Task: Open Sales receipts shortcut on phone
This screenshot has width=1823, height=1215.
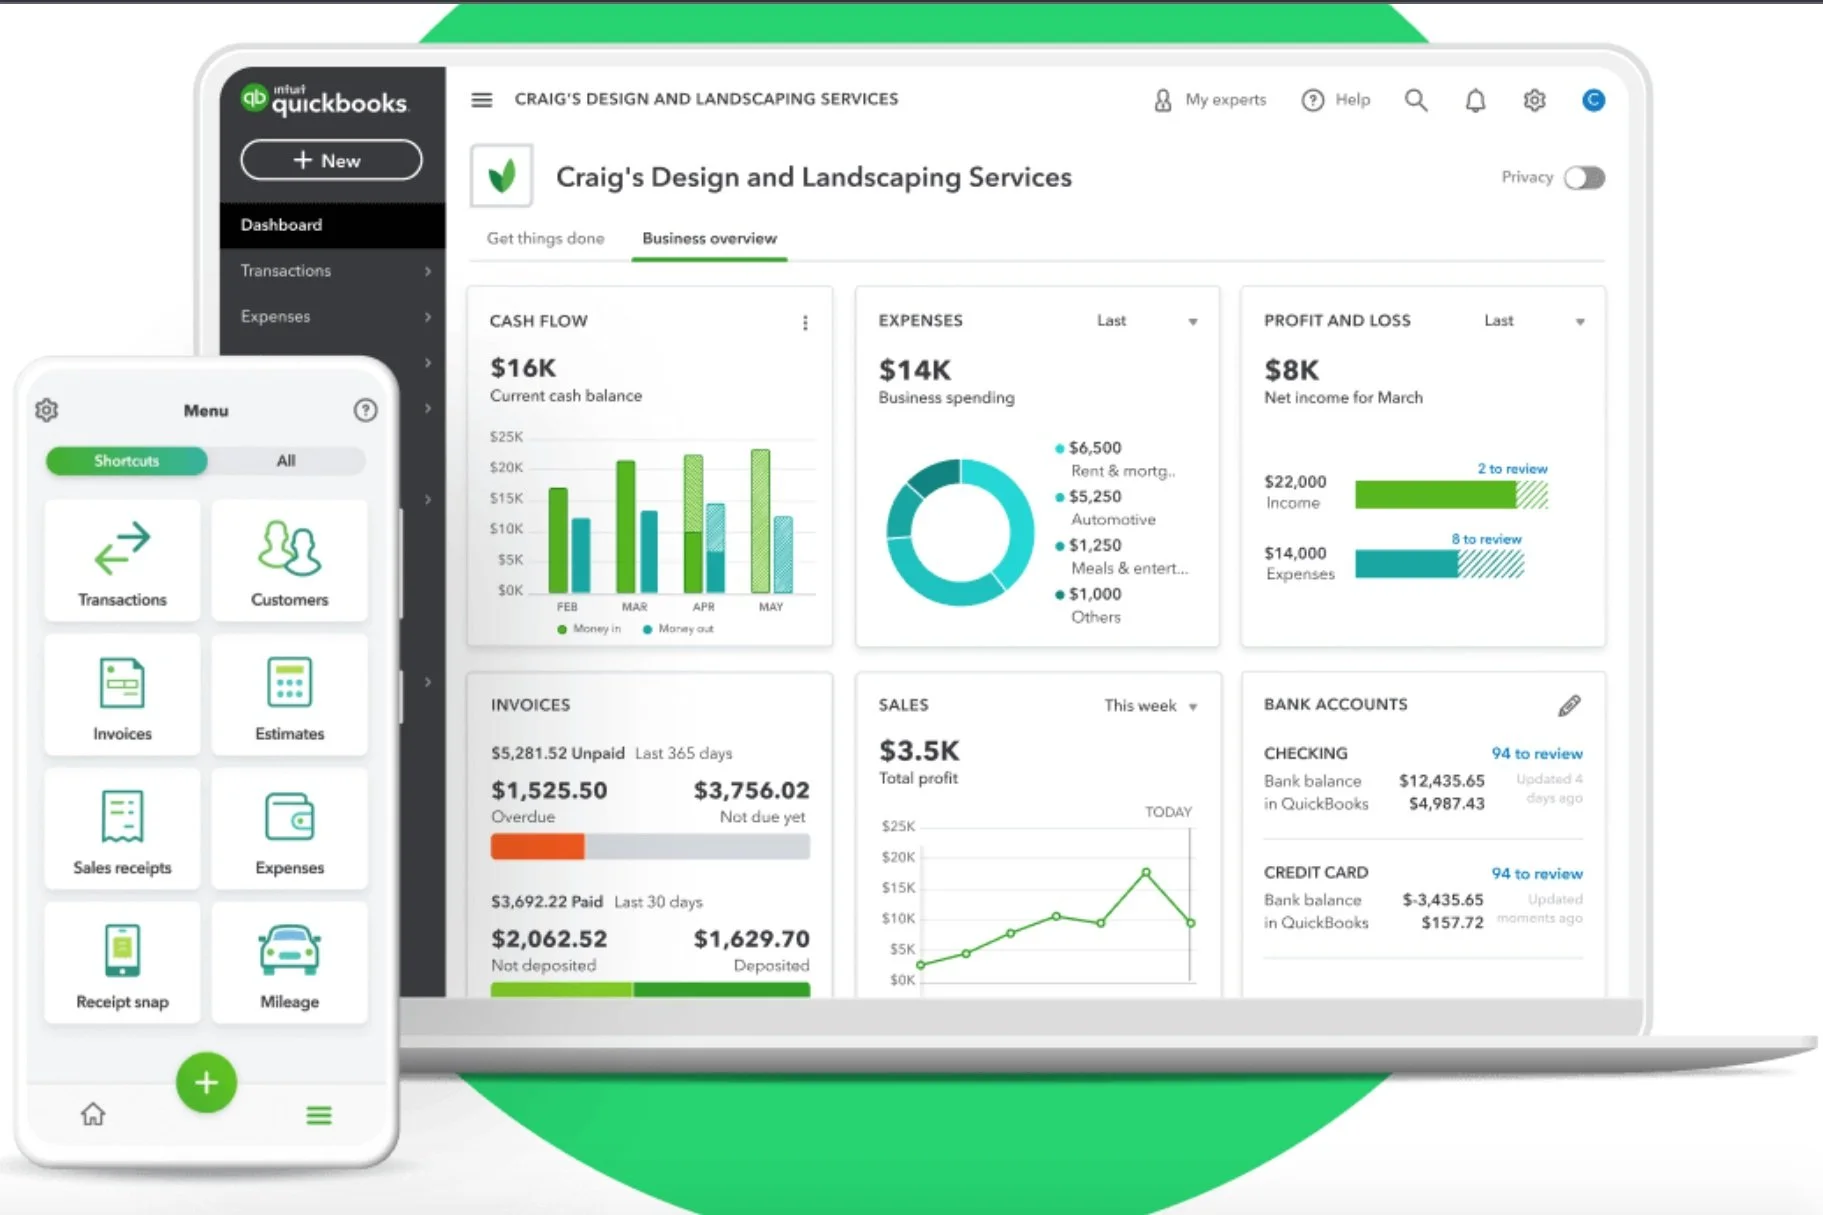Action: click(122, 829)
